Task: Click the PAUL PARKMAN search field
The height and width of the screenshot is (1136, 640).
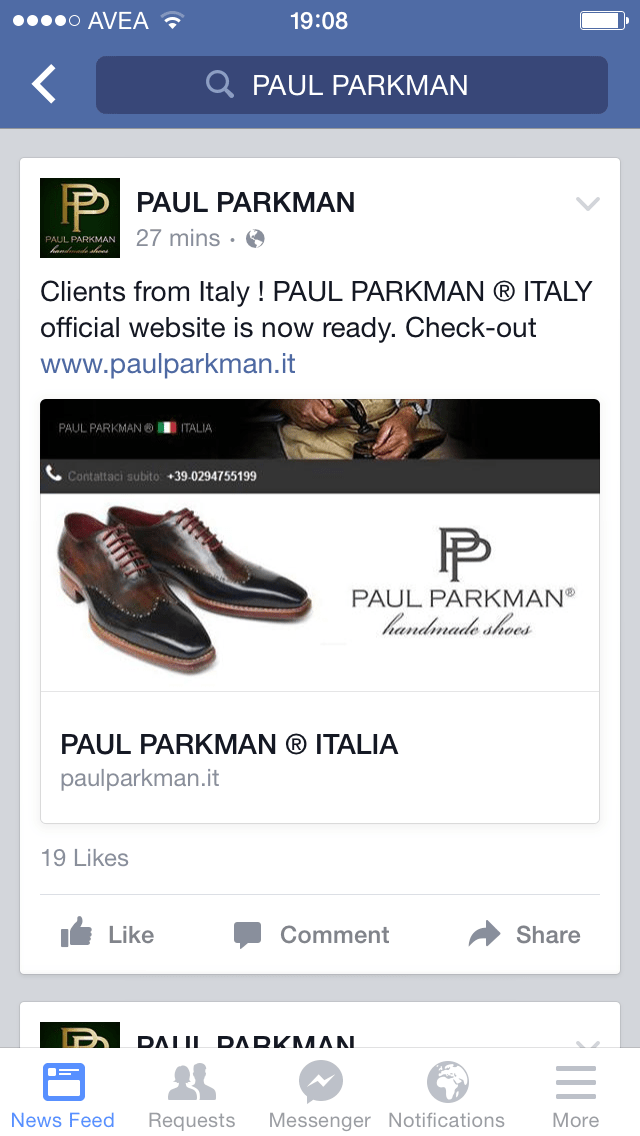Action: click(352, 85)
